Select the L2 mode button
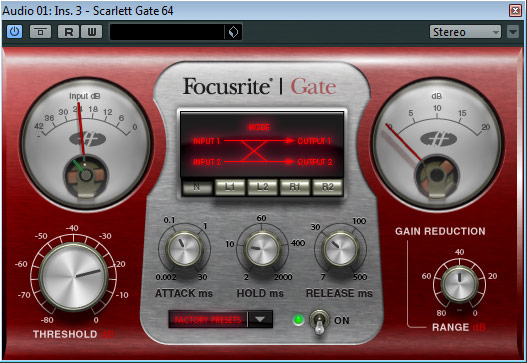 [262, 187]
